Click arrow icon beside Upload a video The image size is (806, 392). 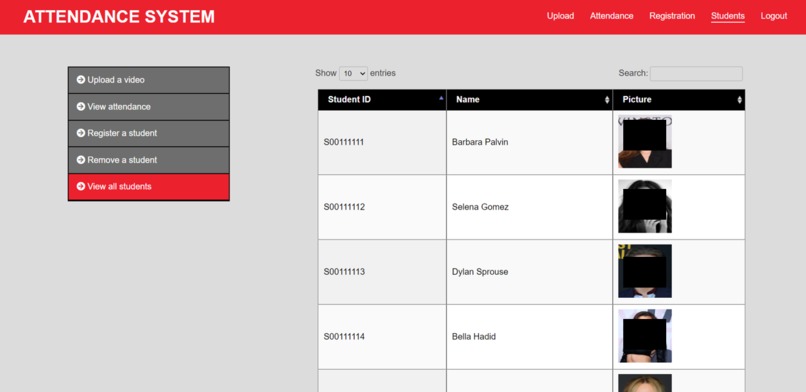click(81, 80)
